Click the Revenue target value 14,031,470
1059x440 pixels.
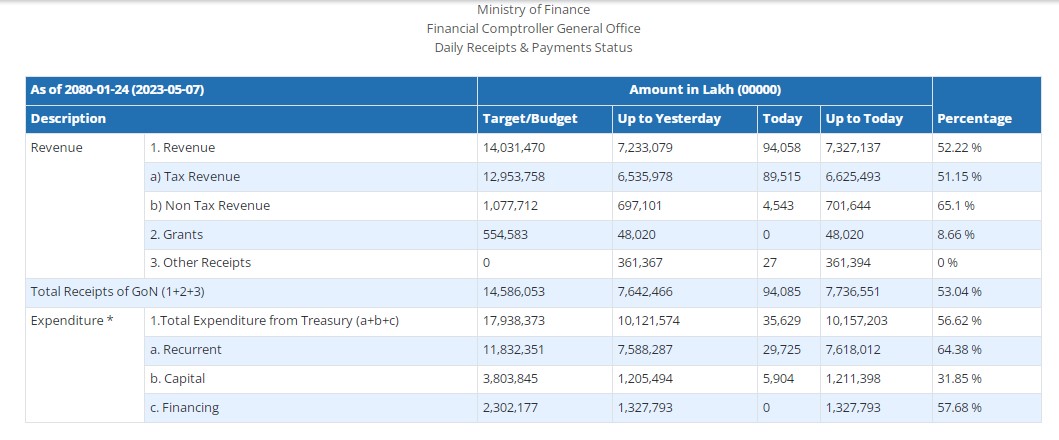coord(514,148)
